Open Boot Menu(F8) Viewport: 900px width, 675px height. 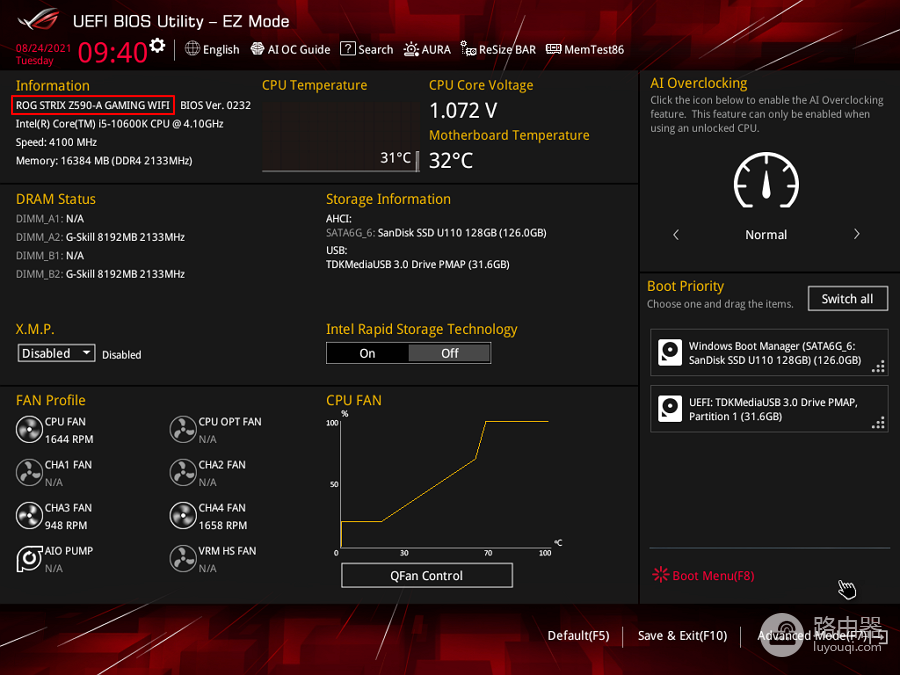click(x=704, y=575)
